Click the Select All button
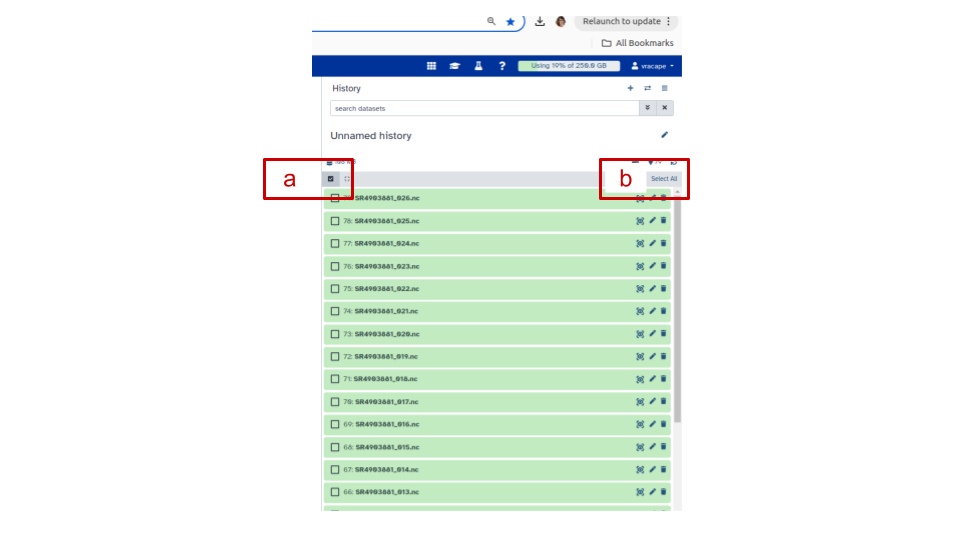The image size is (960, 540). click(x=664, y=179)
